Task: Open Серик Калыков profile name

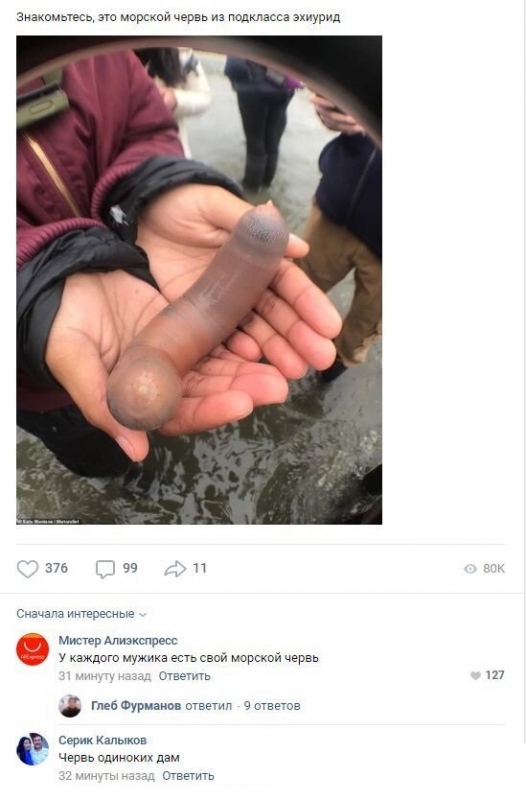Action: (x=103, y=740)
